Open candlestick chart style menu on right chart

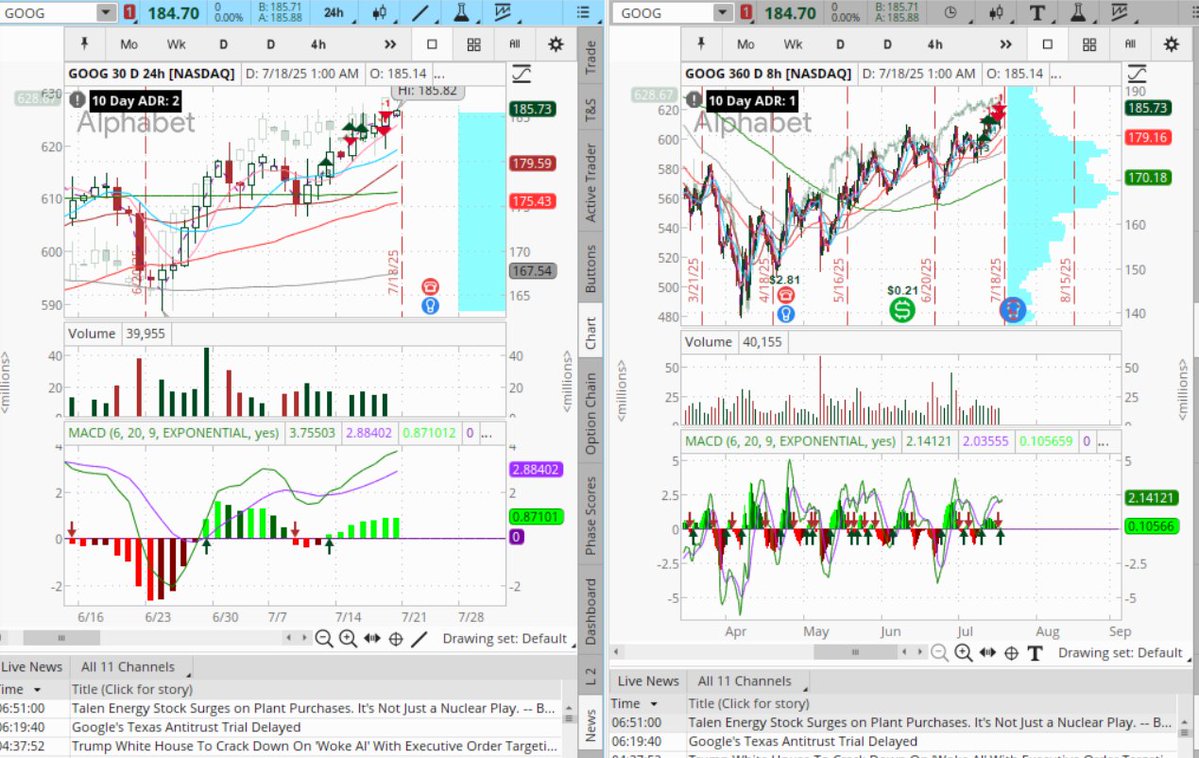tap(996, 13)
